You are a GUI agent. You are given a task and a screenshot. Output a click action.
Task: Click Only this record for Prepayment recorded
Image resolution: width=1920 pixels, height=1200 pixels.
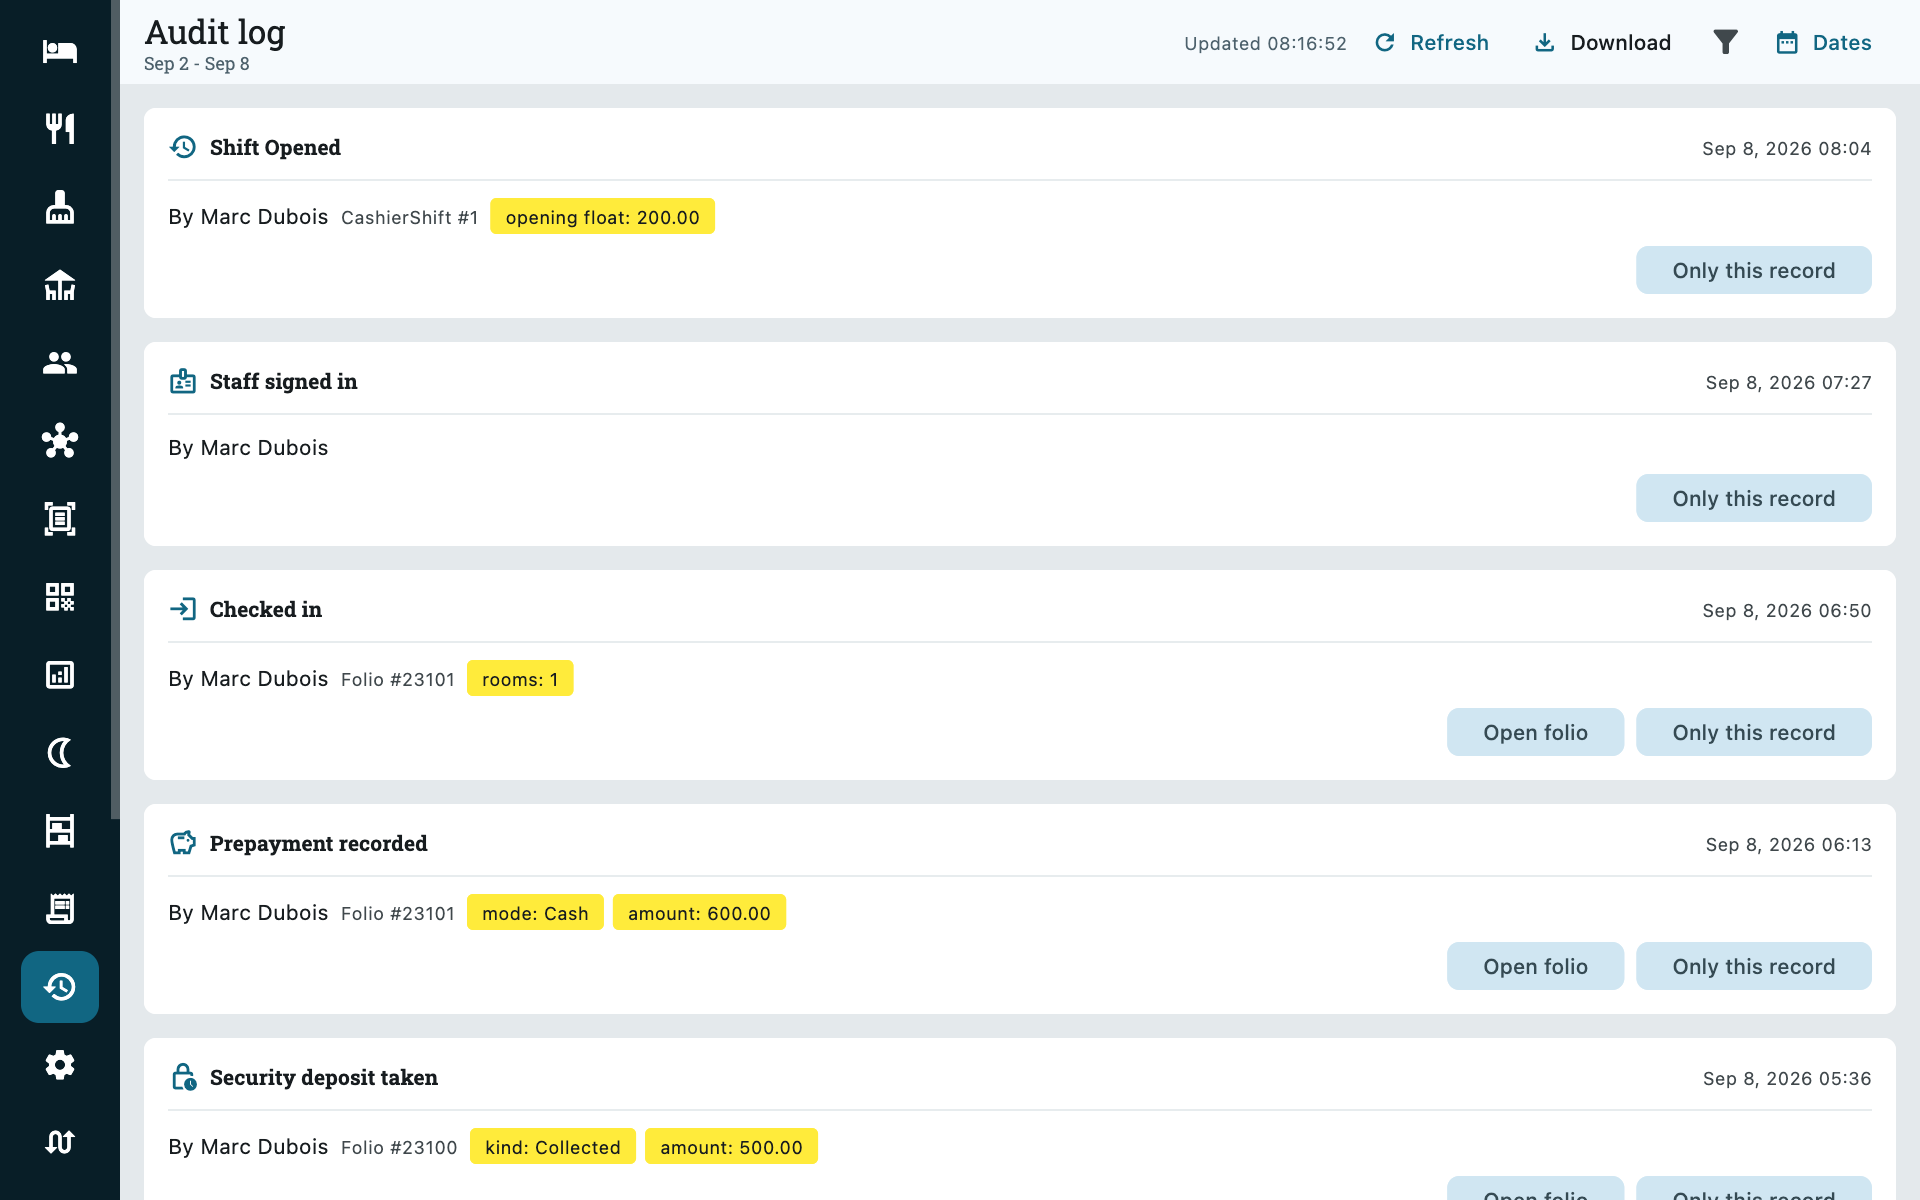tap(1753, 966)
